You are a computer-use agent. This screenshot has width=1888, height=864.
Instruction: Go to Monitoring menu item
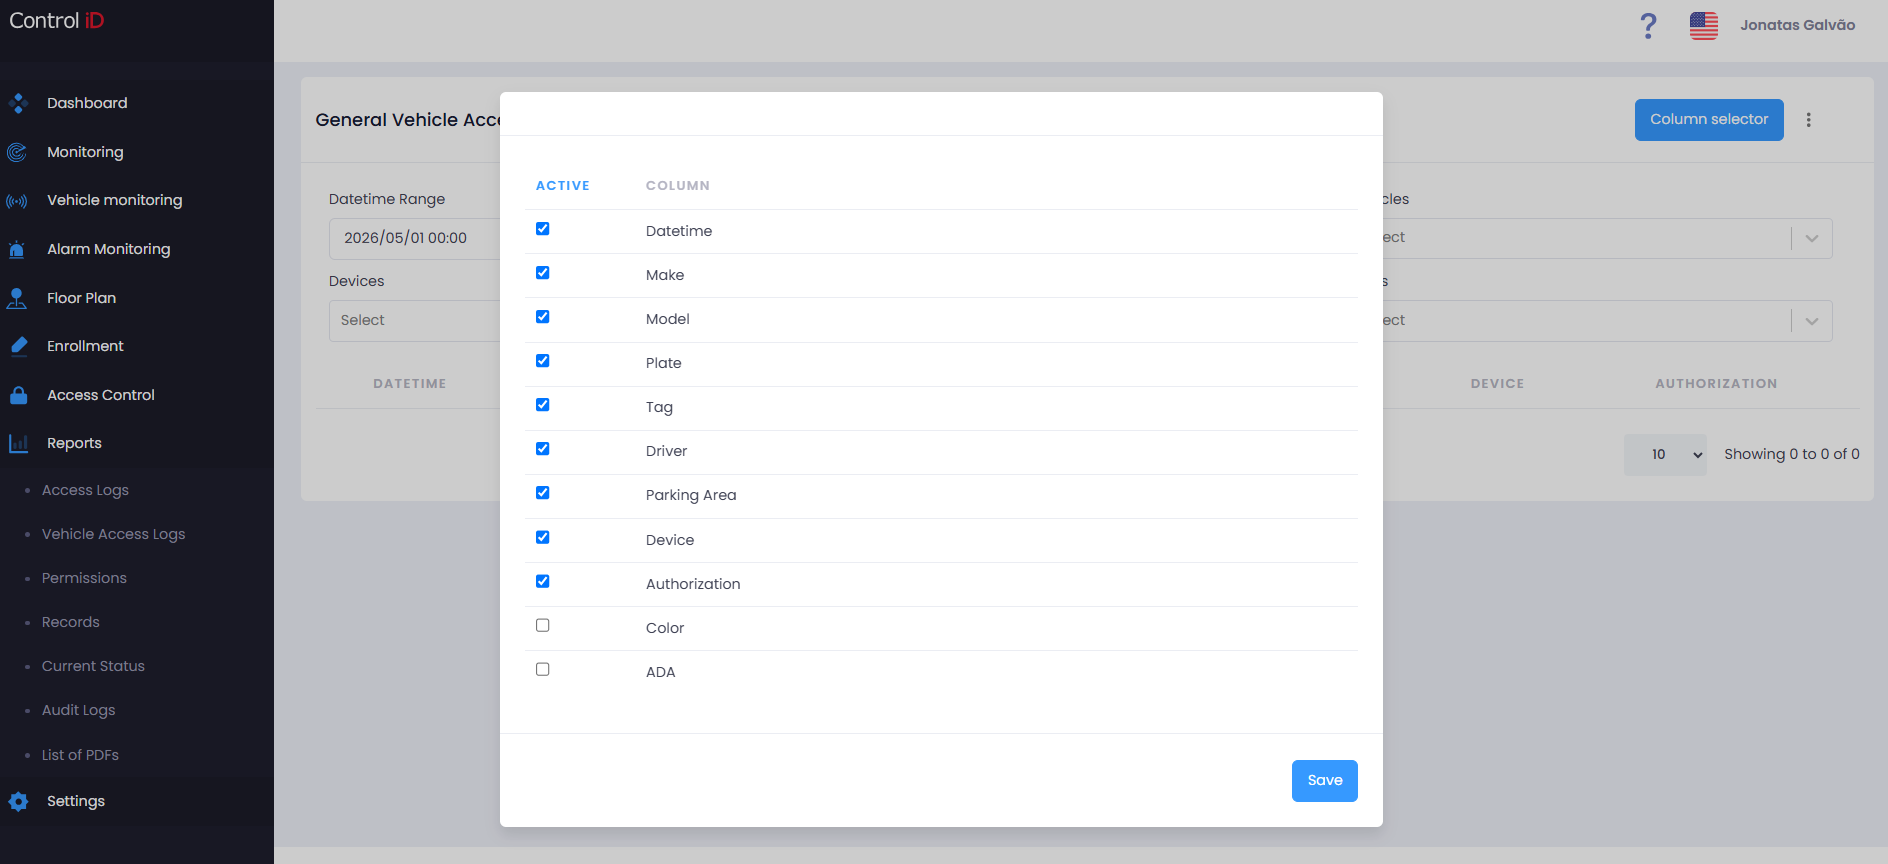pos(85,152)
